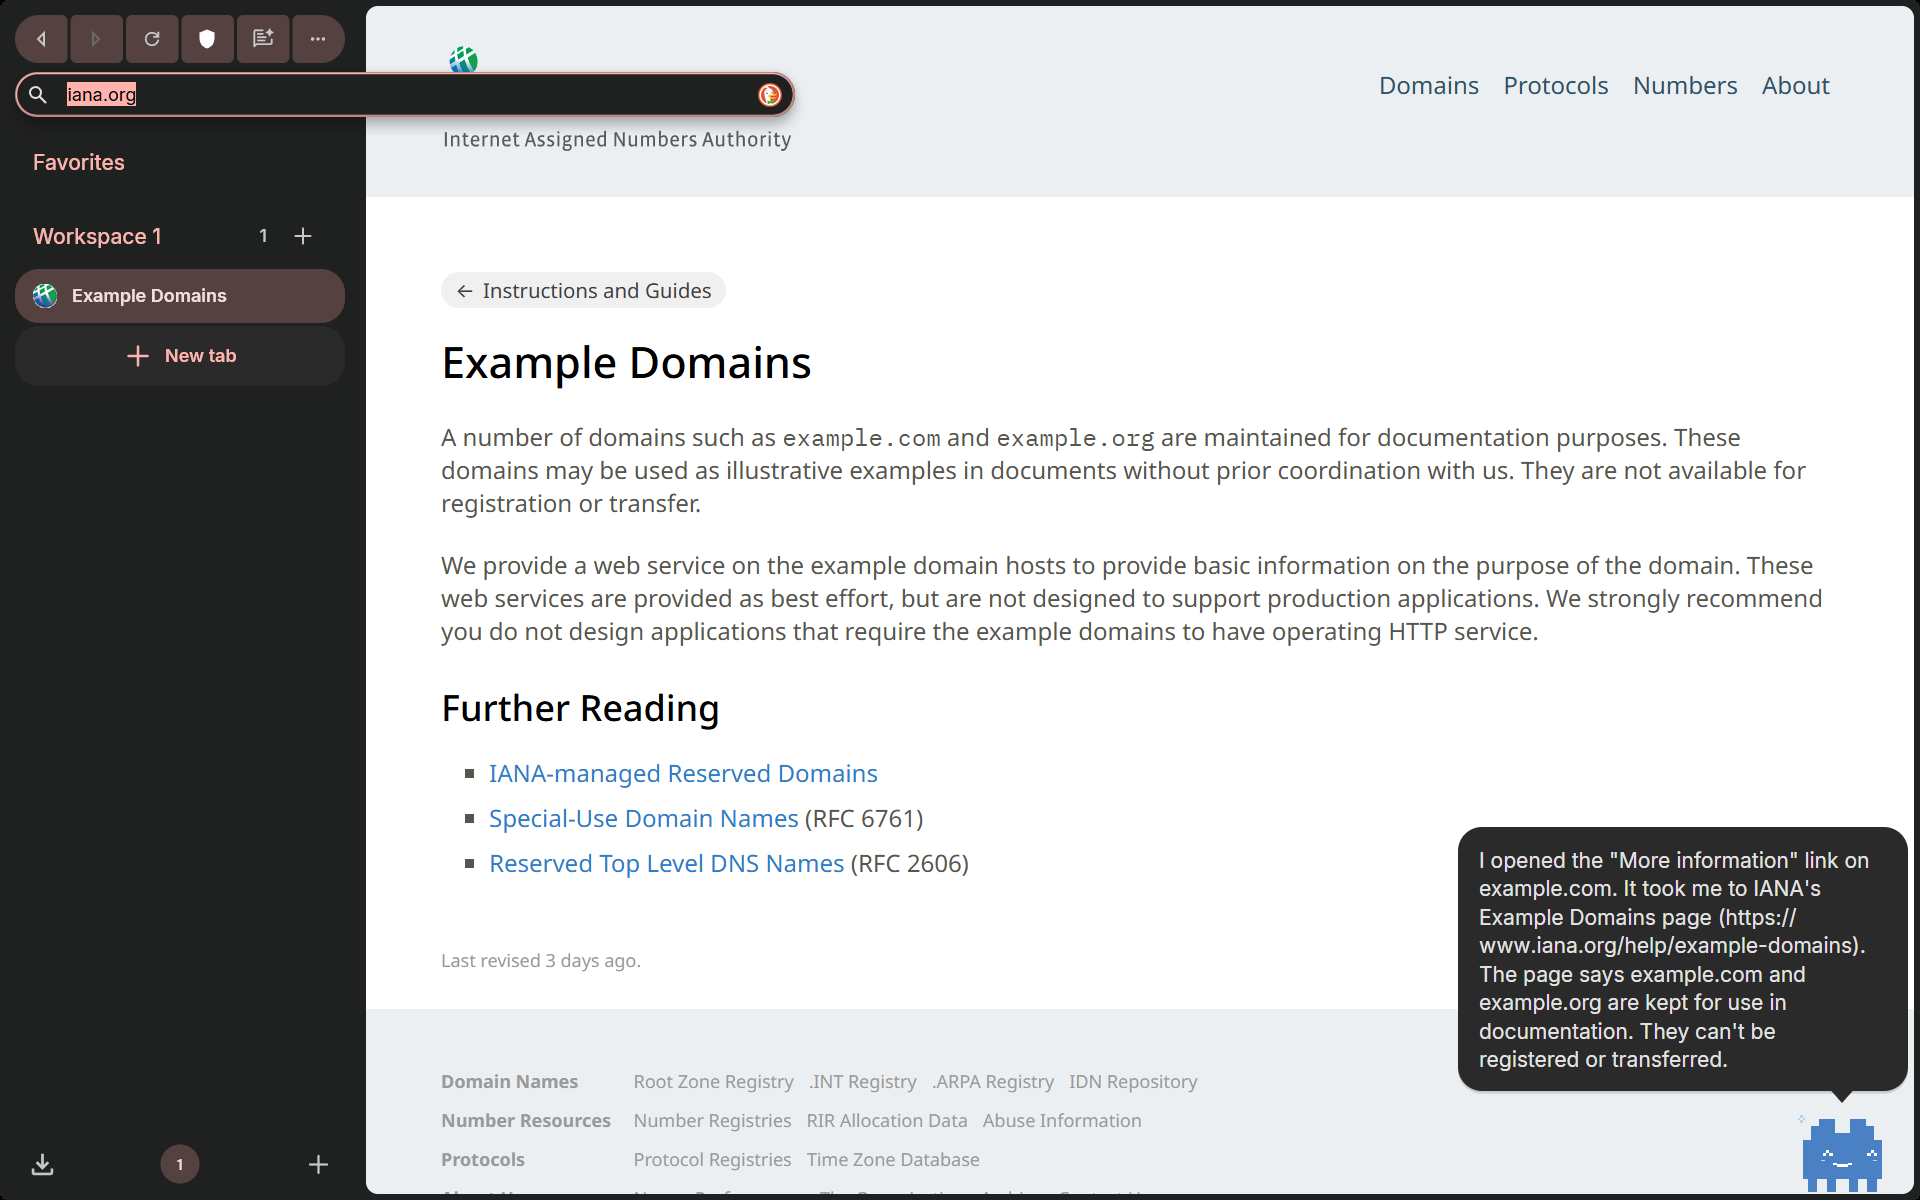Open Protocol Registries footer link
This screenshot has height=1200, width=1920.
pyautogui.click(x=712, y=1160)
